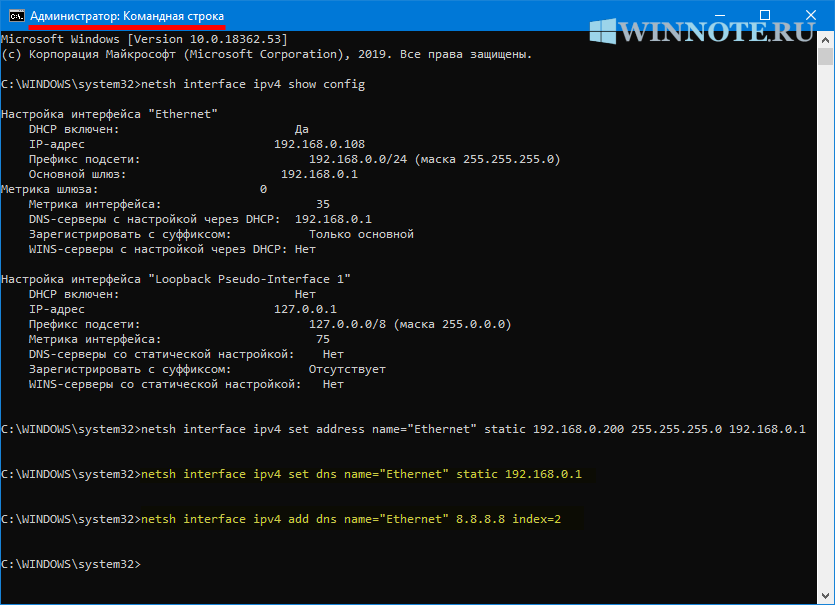Click the scrollbar down arrow
This screenshot has width=835, height=605.
(x=826, y=596)
